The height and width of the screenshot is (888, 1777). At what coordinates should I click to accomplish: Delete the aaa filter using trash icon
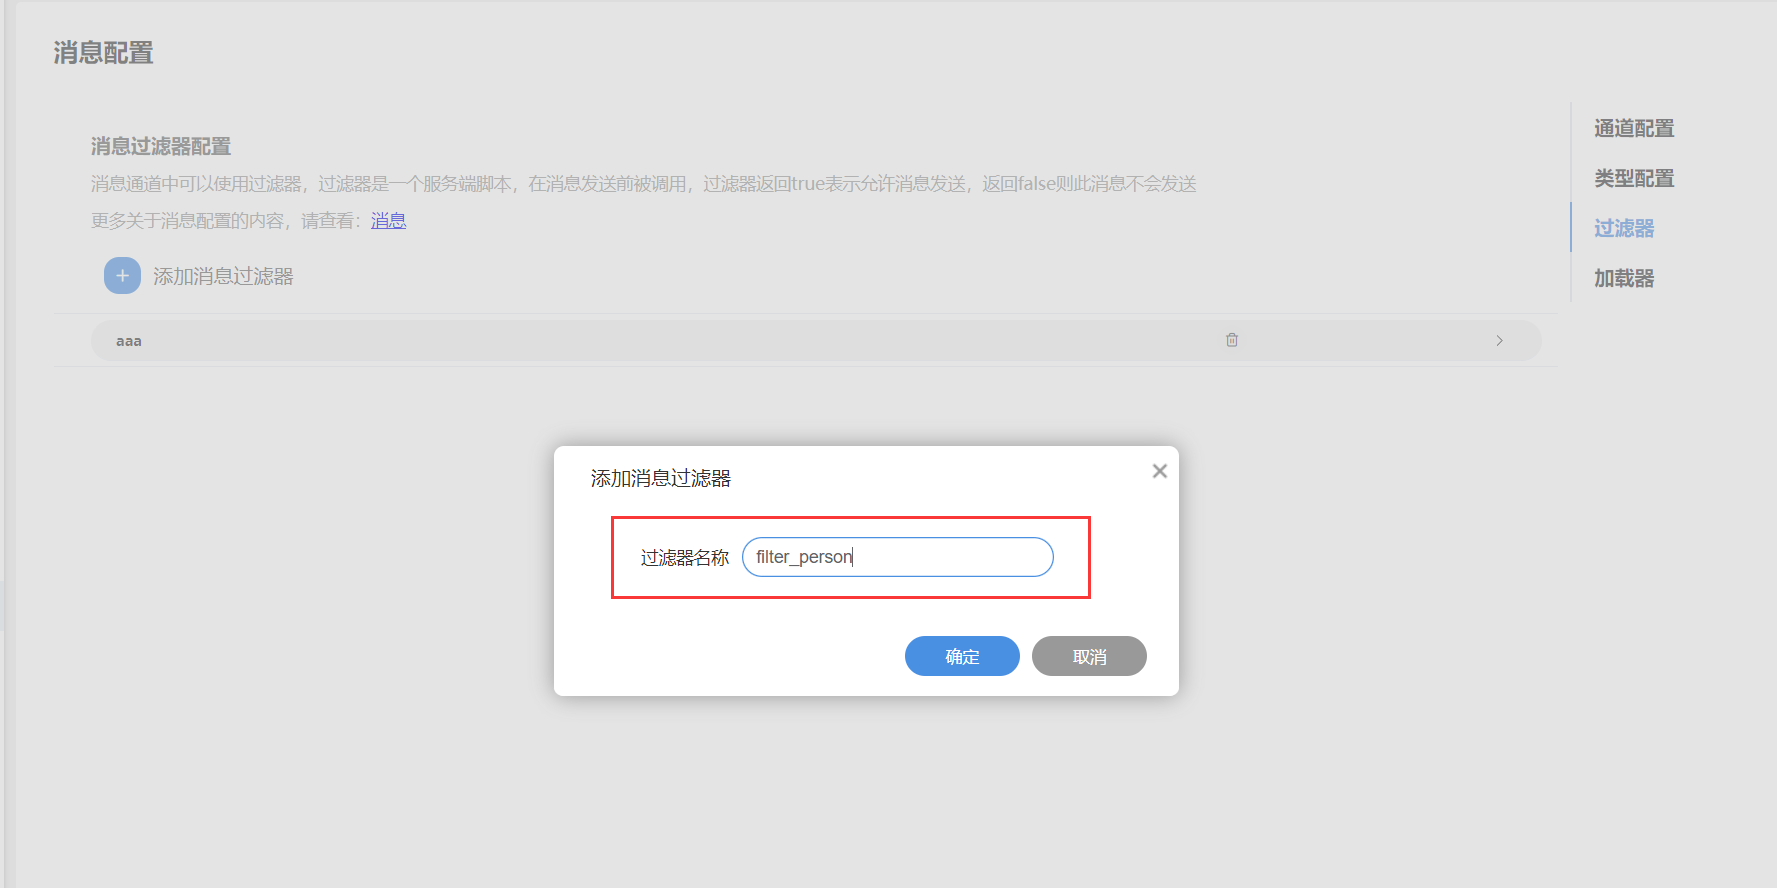pos(1232,340)
